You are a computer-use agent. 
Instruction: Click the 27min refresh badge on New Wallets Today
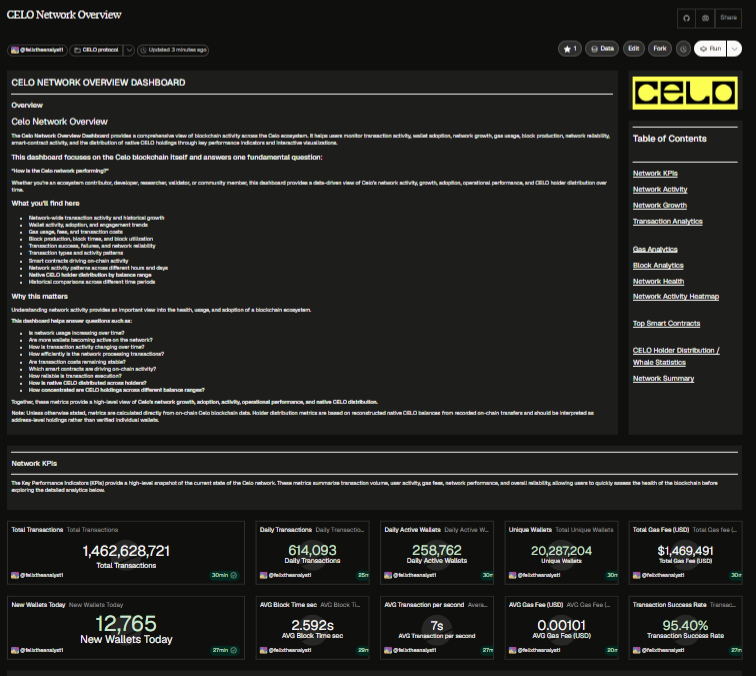pos(225,650)
